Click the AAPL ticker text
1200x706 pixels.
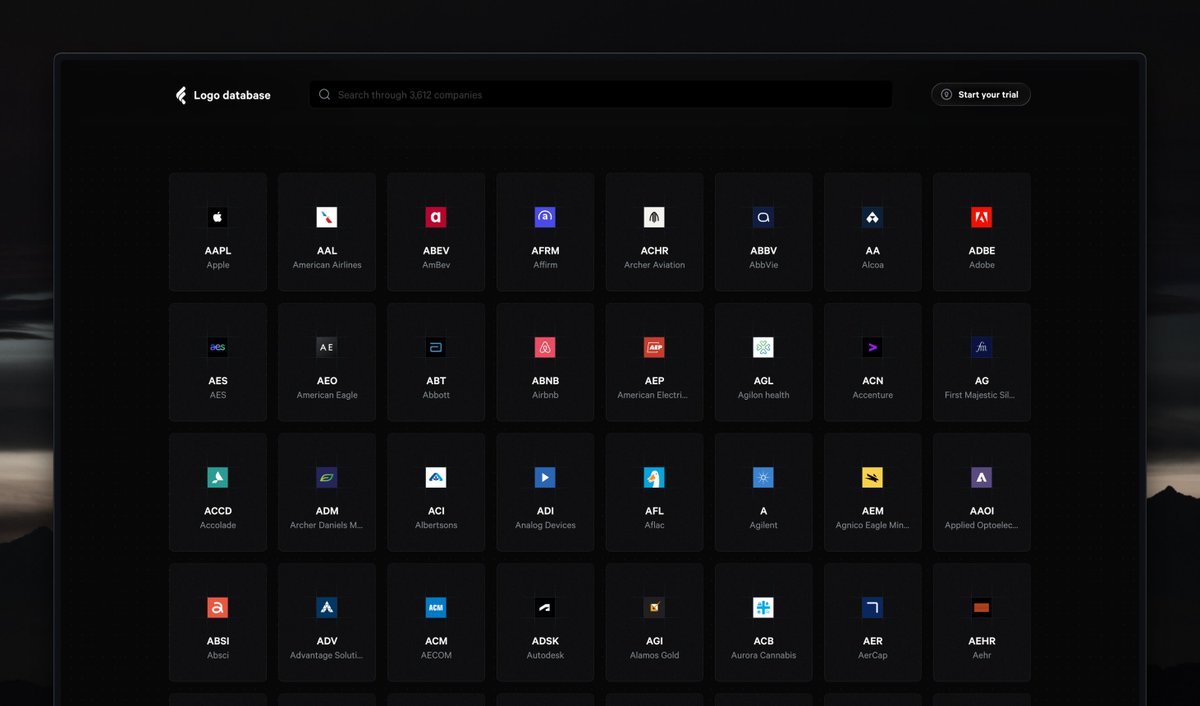point(218,251)
